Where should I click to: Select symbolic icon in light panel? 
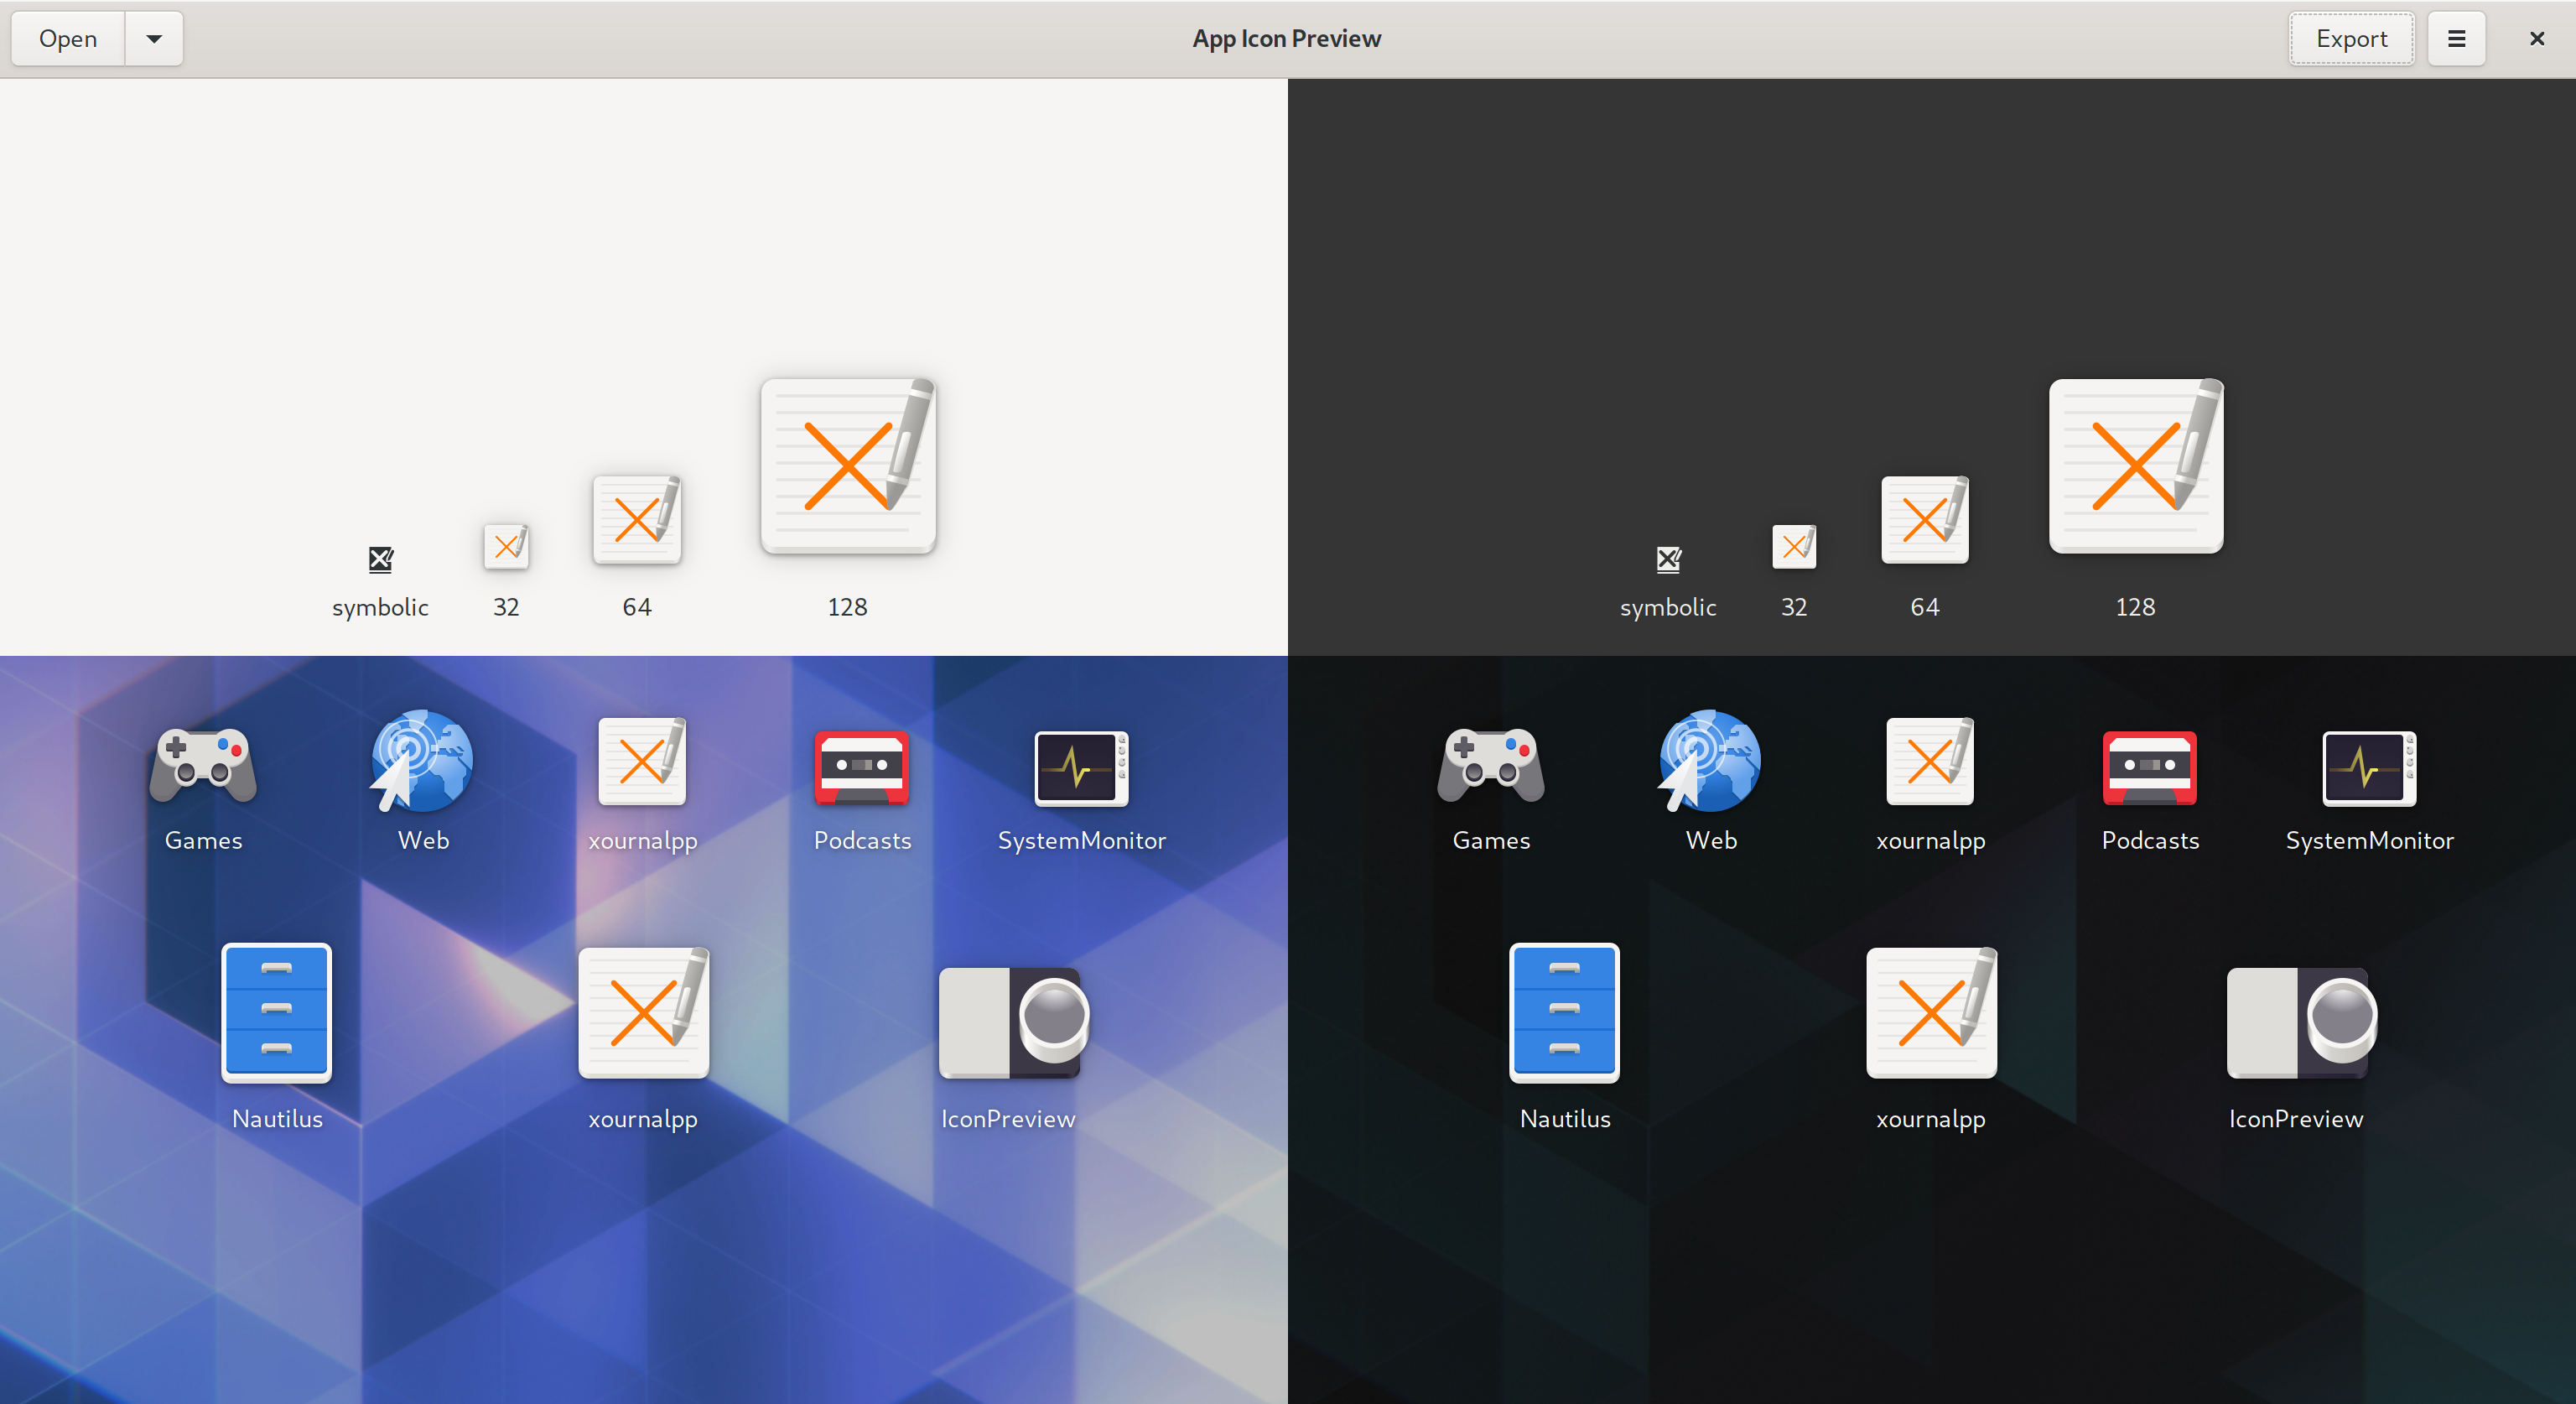point(381,559)
